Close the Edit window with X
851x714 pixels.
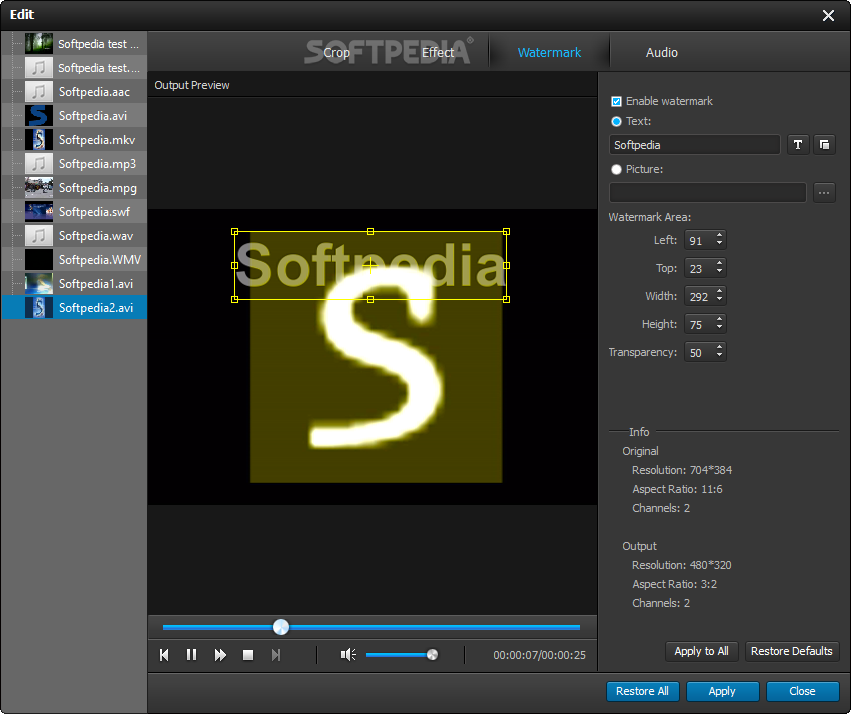point(828,15)
